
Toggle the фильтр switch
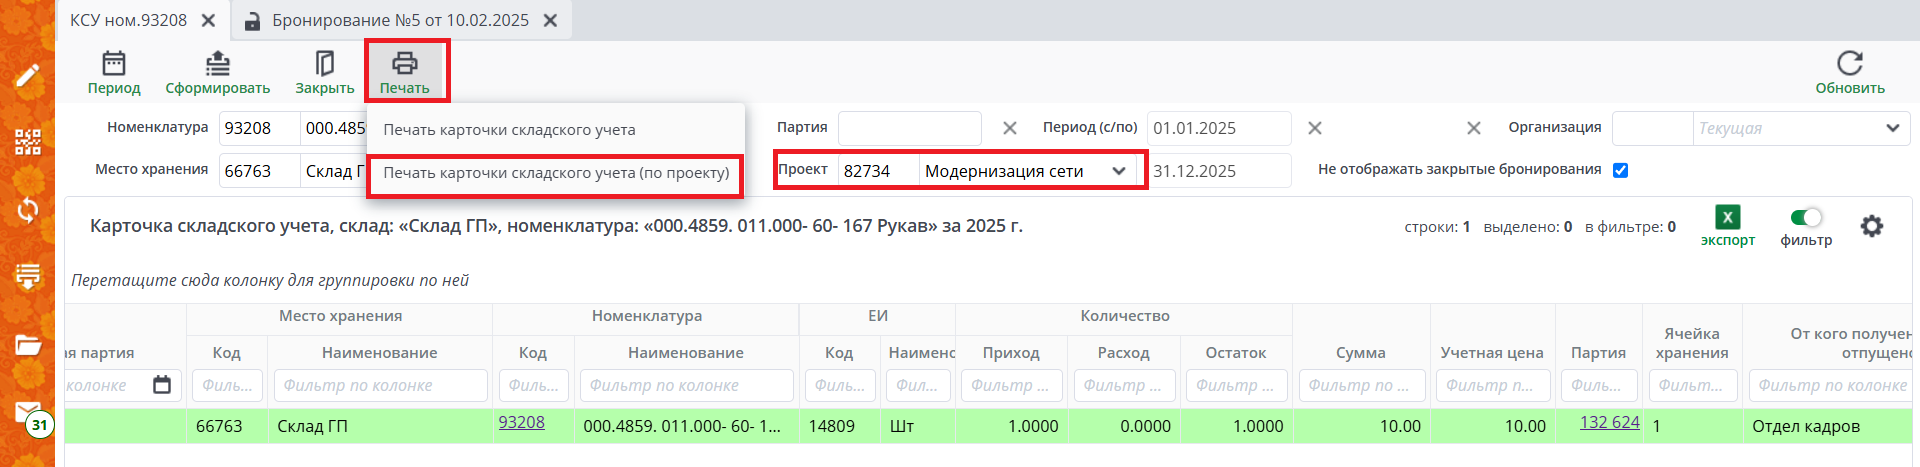click(x=1806, y=218)
